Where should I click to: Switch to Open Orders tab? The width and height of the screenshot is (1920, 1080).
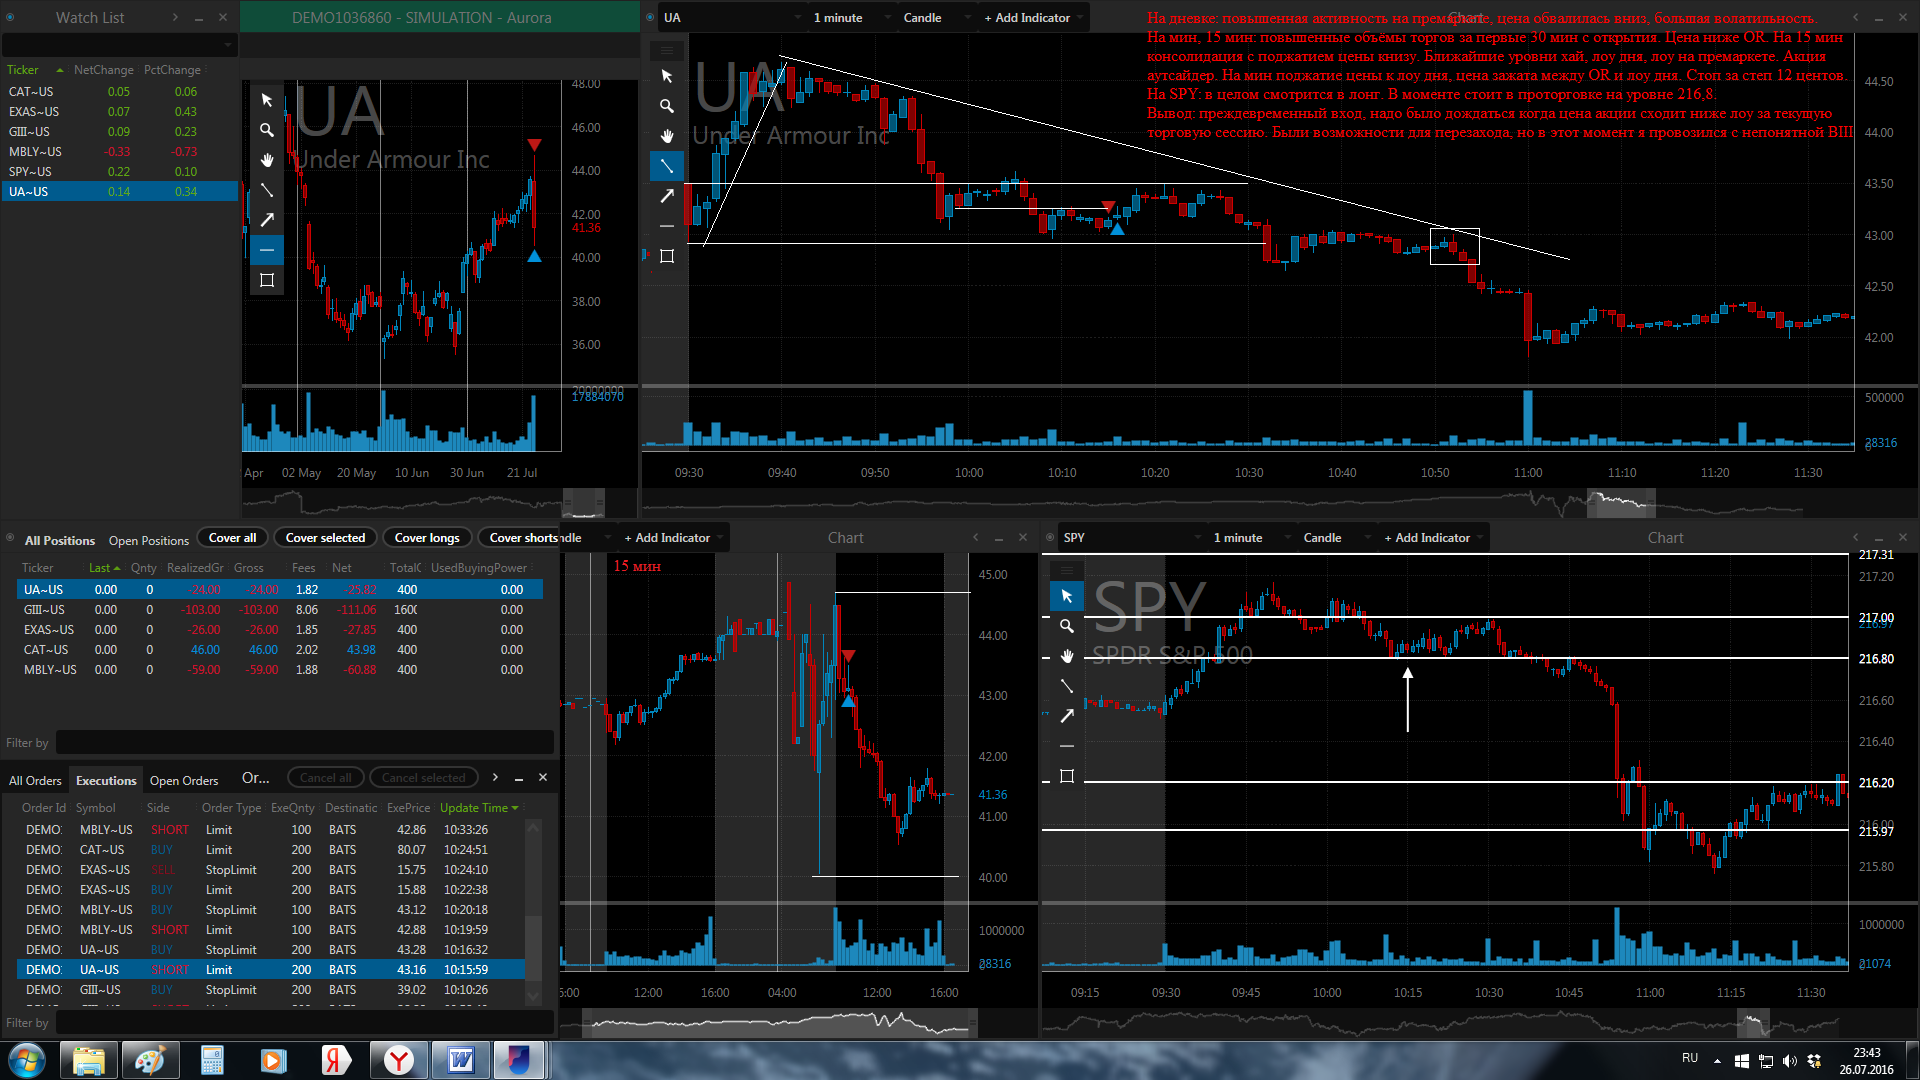point(184,781)
